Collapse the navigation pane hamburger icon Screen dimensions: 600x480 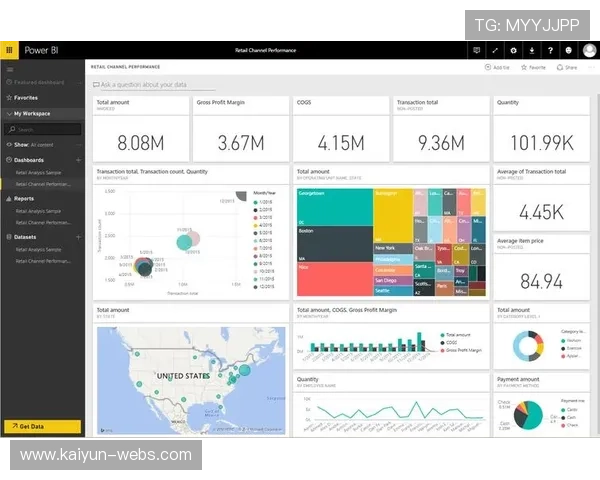pyautogui.click(x=10, y=70)
